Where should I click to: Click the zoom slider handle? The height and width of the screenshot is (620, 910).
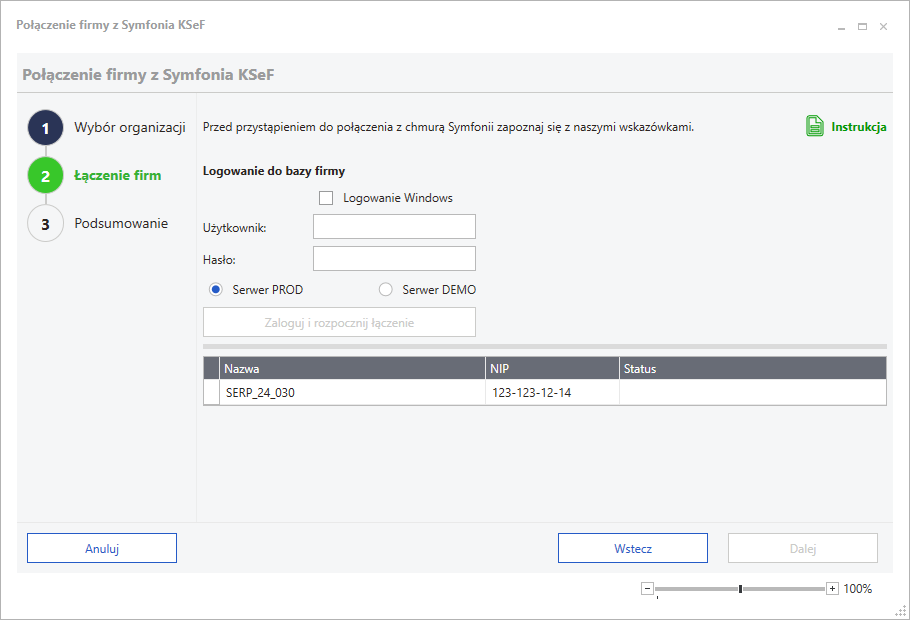click(740, 589)
